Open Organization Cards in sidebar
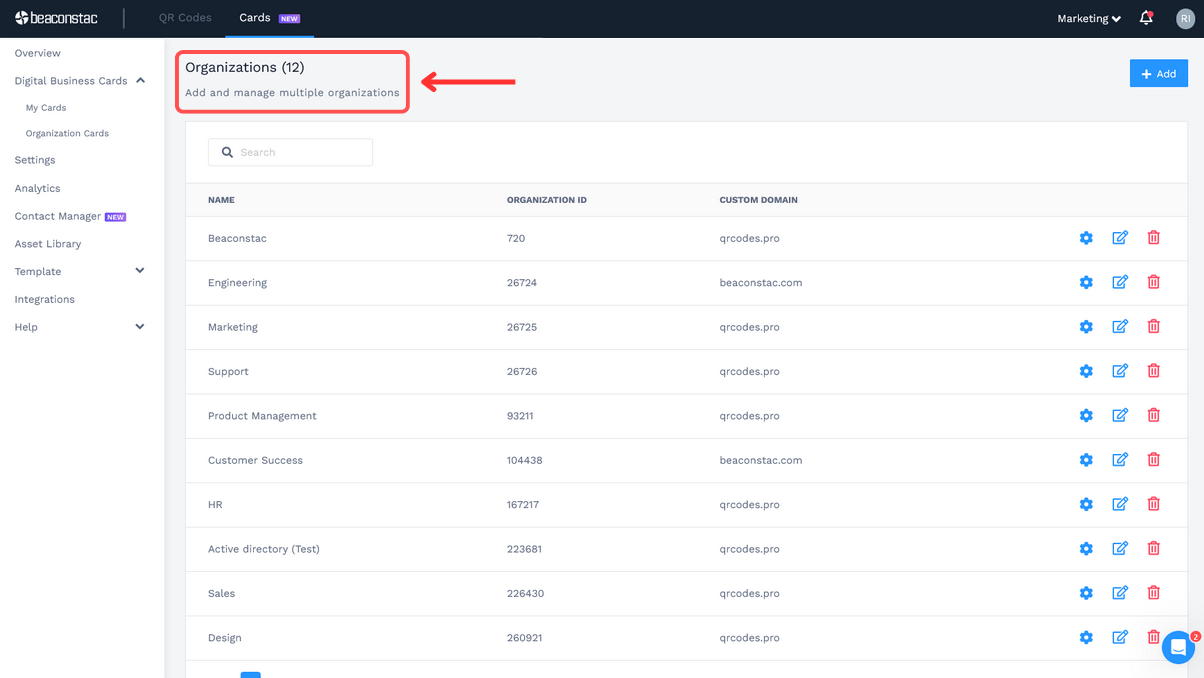Screen dimensions: 1204x678 click(x=67, y=133)
